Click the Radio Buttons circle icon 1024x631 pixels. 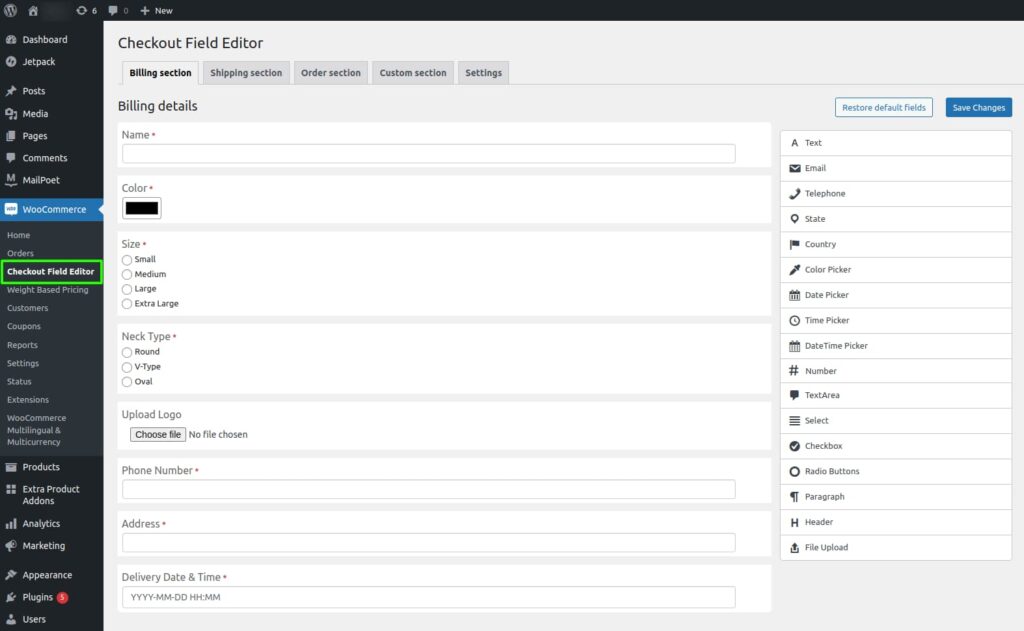794,472
